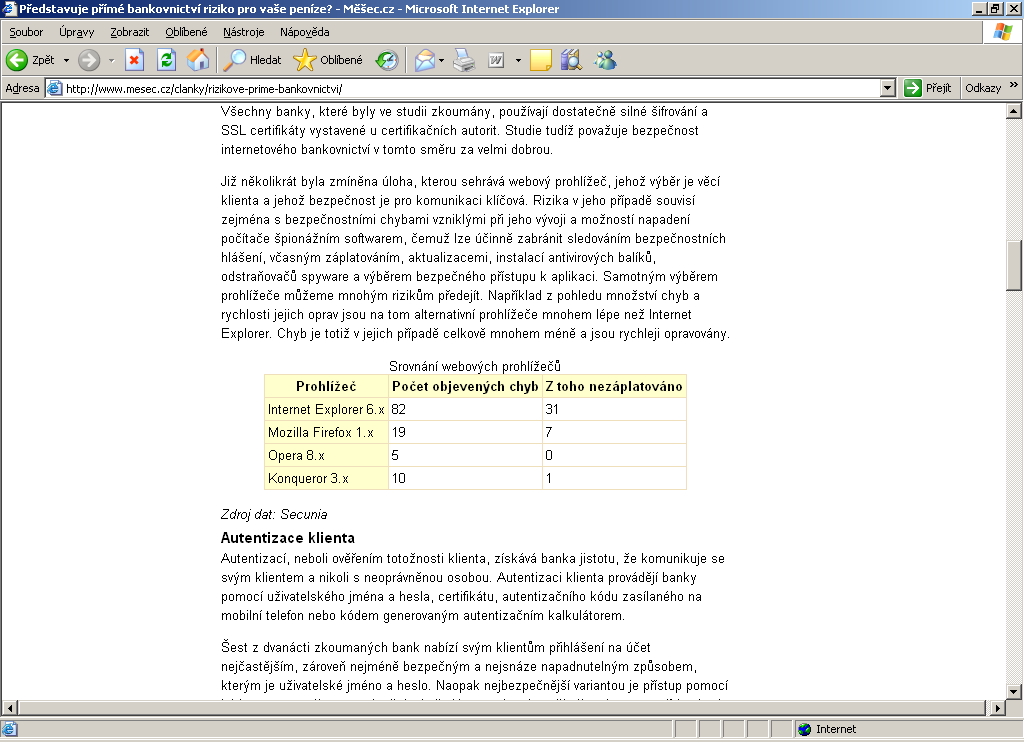Open the Hledat search magnifier
Screen dimensions: 1024x742
252,60
